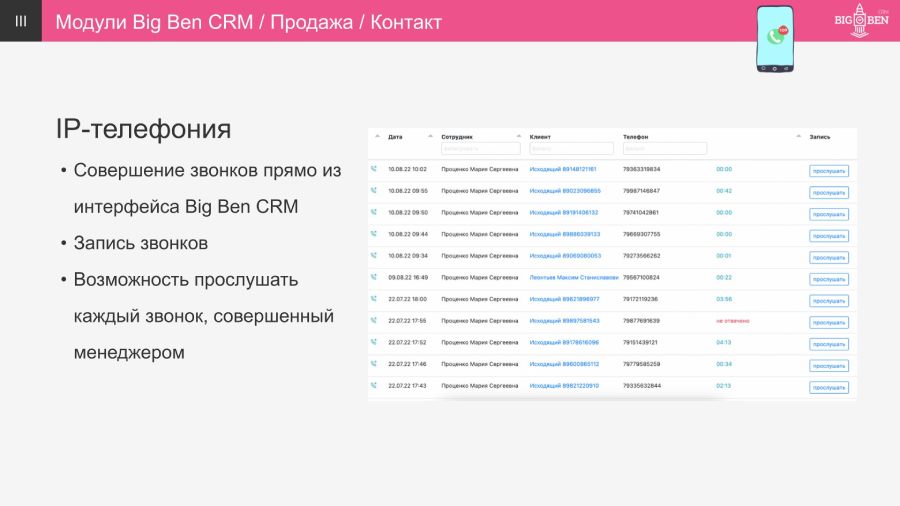This screenshot has width=900, height=506.
Task: Click call icon for 22.07.22 18:00 row
Action: 374,299
